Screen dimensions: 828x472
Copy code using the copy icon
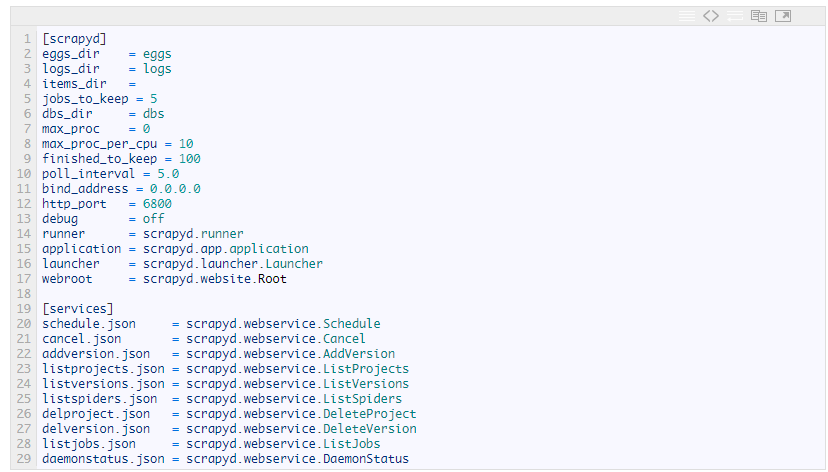[759, 16]
